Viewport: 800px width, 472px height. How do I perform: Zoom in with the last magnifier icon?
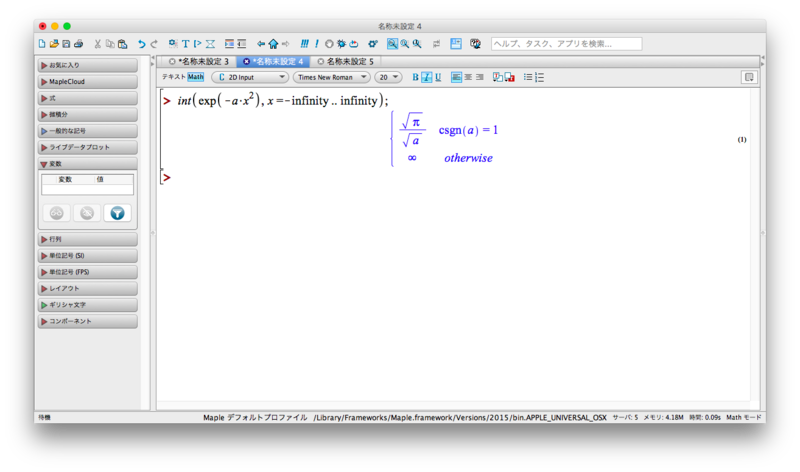417,44
